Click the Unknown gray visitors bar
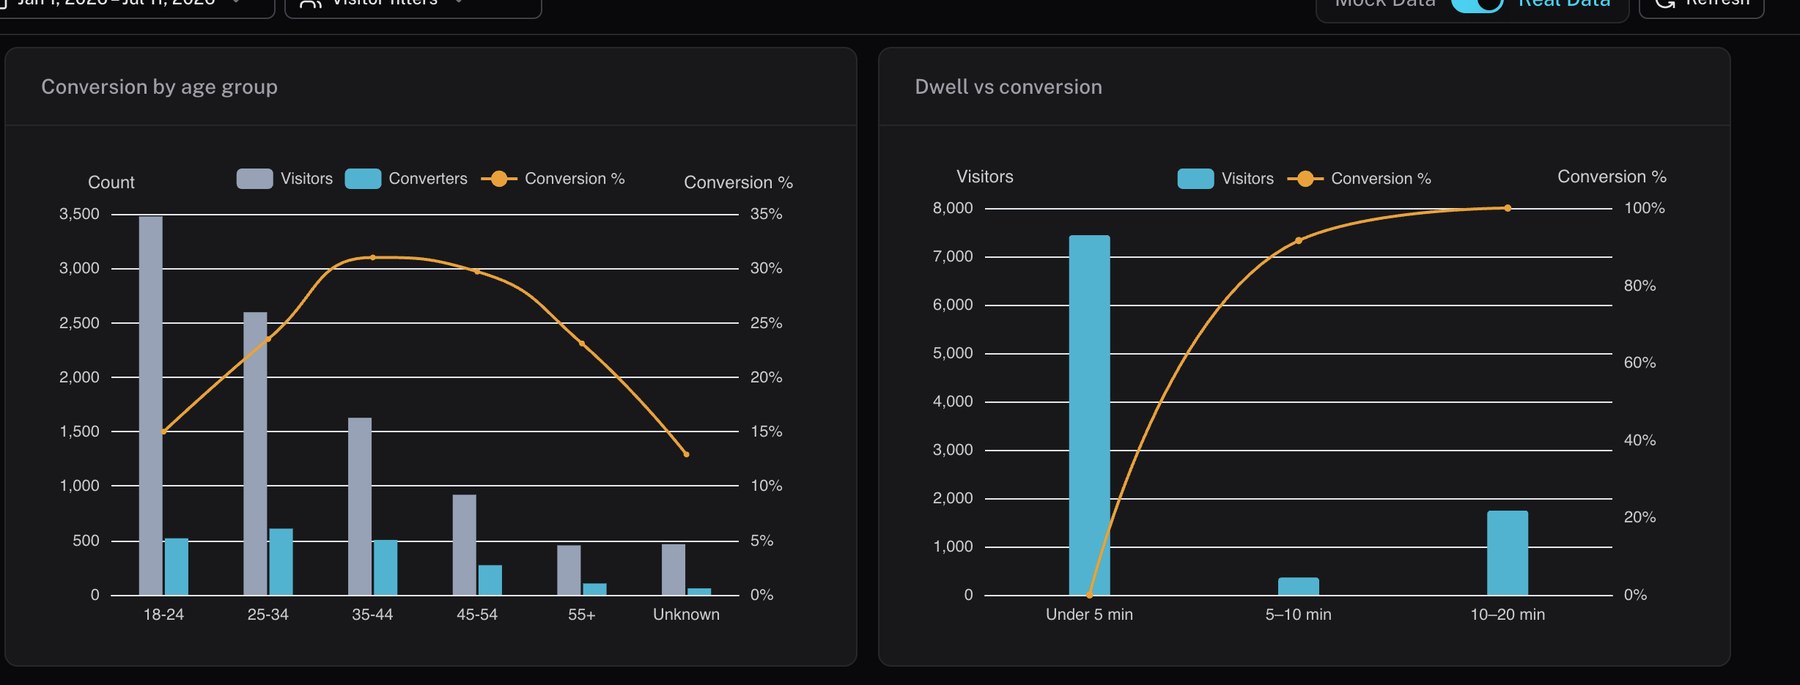This screenshot has width=1800, height=685. pos(673,570)
